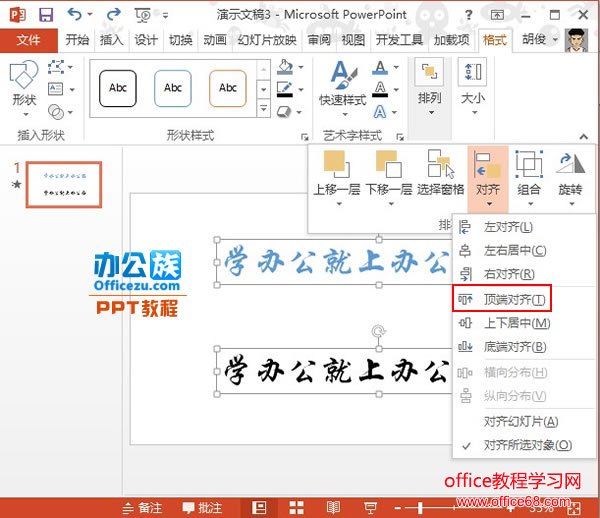Toggle the Comments (批注) pane
The image size is (600, 518).
click(x=202, y=508)
